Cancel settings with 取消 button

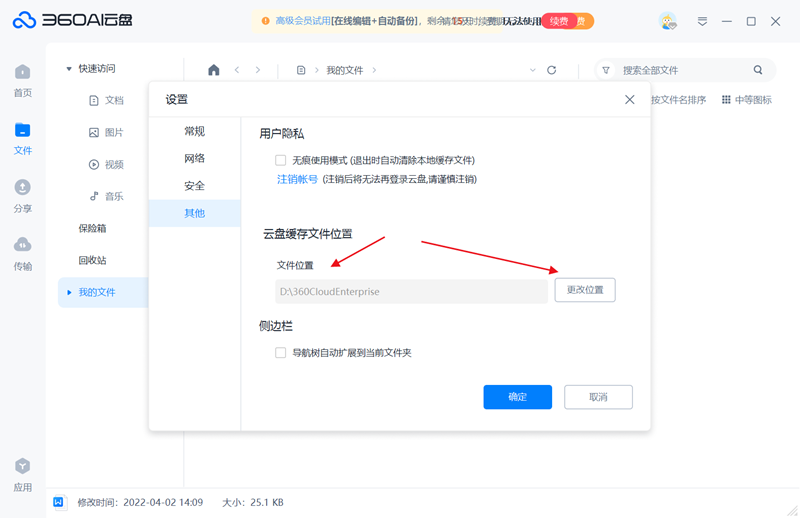tap(598, 397)
